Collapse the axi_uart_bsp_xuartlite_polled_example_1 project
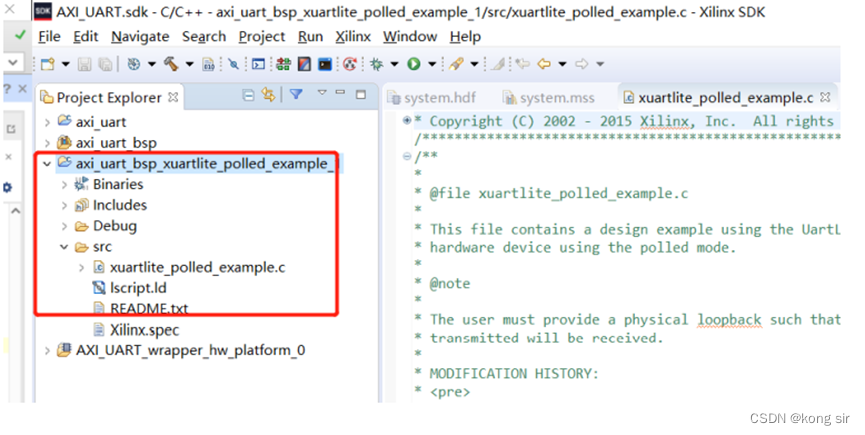The height and width of the screenshot is (435, 865). (47, 164)
